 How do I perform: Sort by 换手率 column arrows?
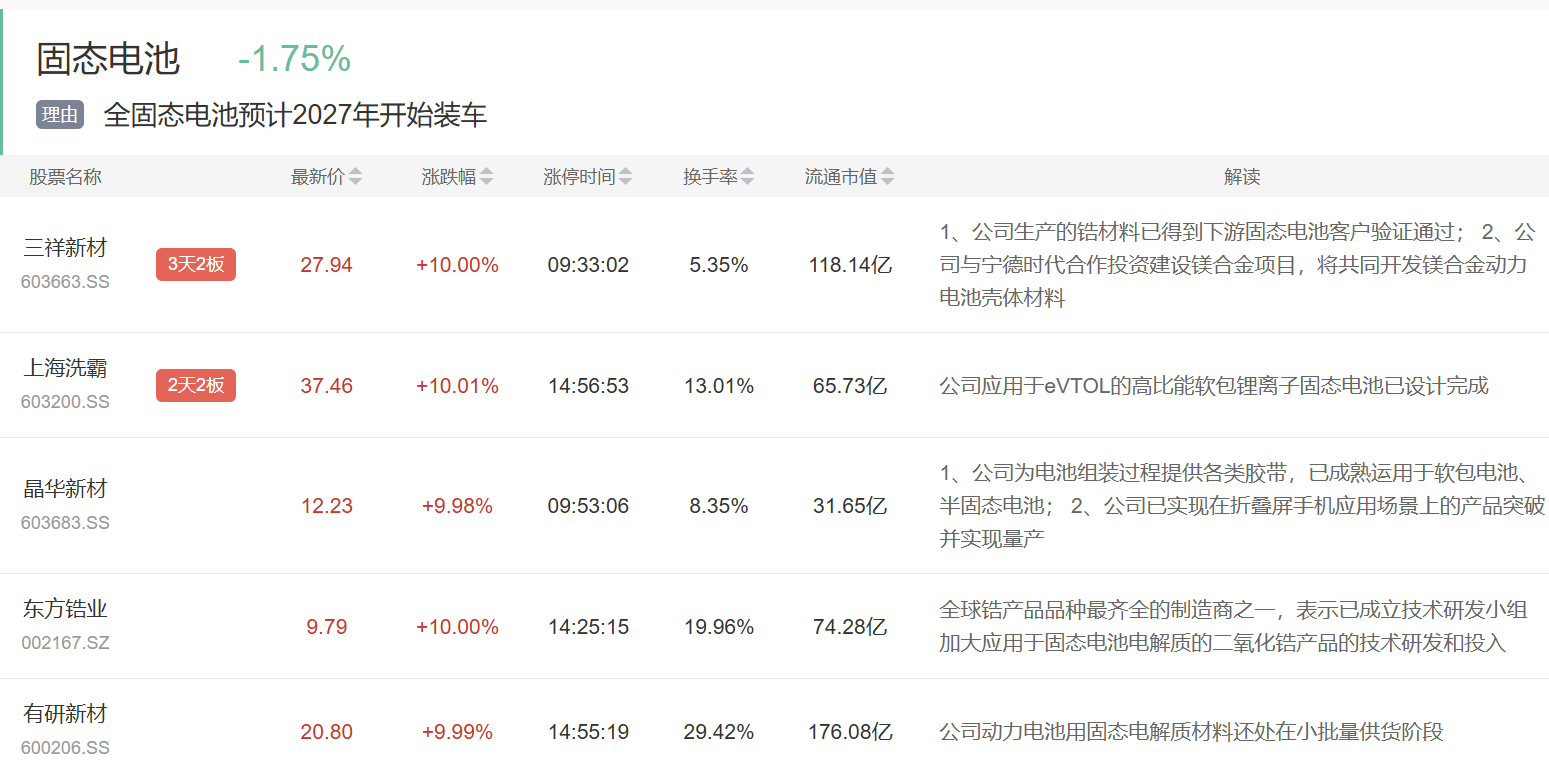click(x=747, y=177)
